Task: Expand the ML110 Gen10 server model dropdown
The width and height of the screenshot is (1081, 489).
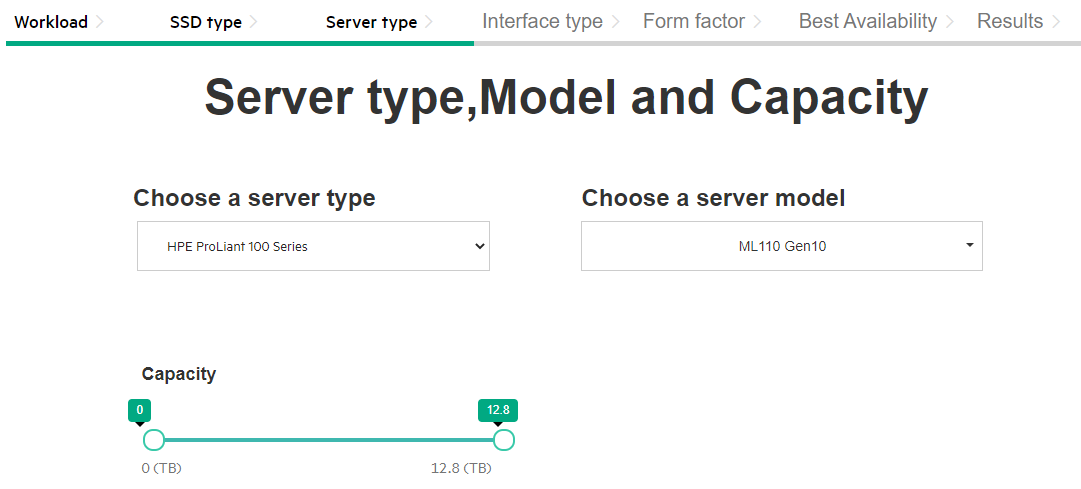Action: pyautogui.click(x=782, y=246)
